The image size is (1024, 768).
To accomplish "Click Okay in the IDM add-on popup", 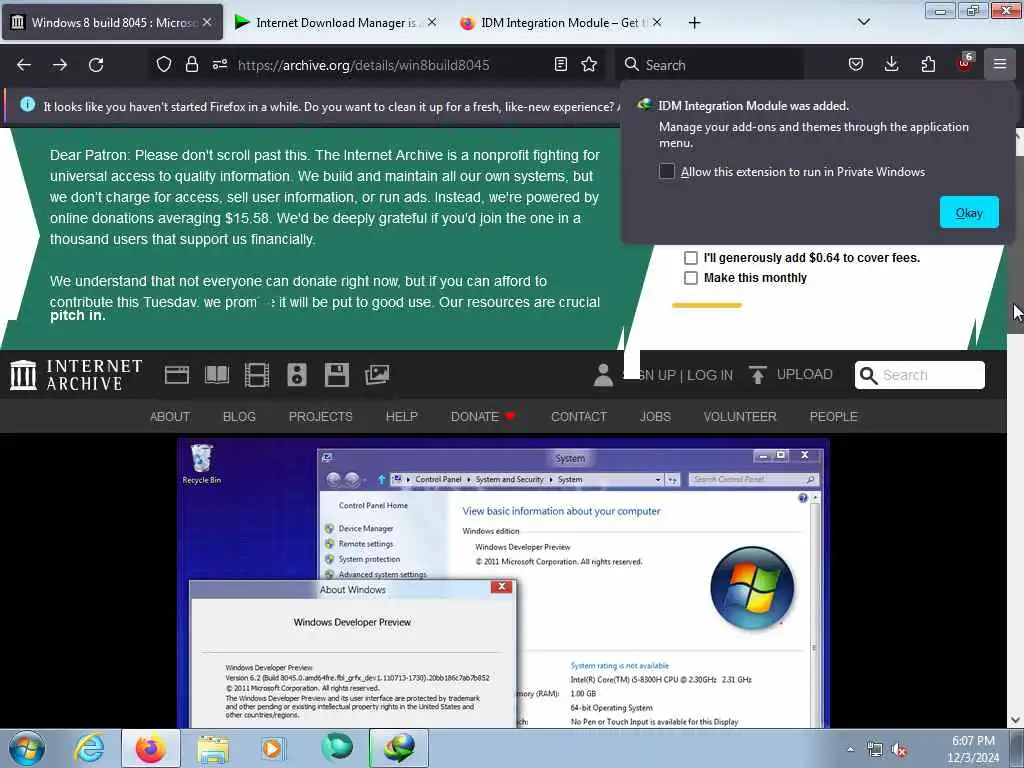I will [x=969, y=212].
